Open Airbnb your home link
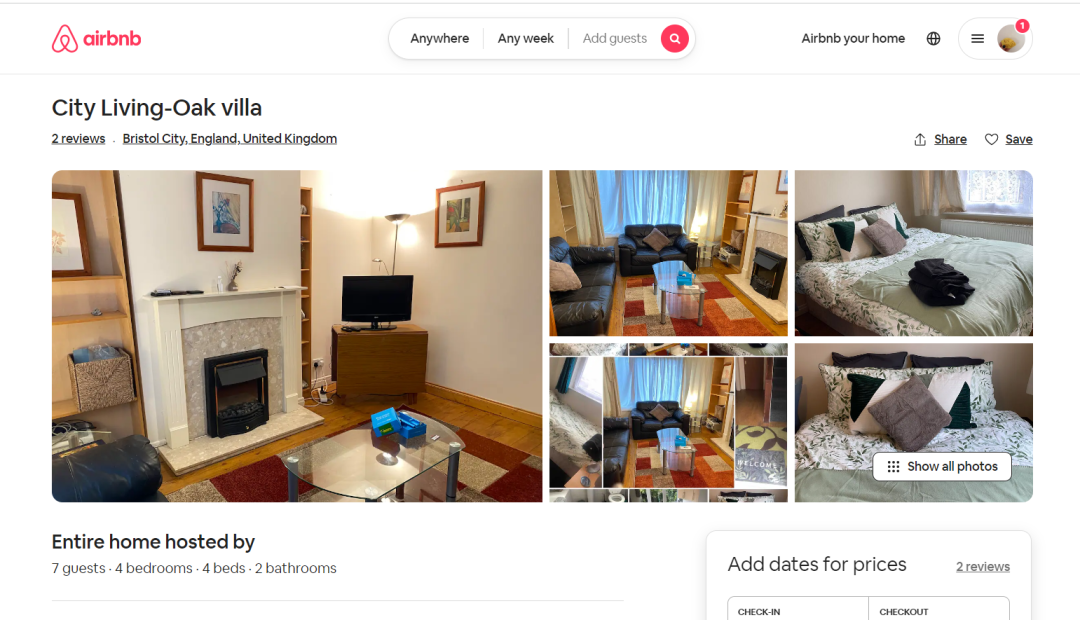 tap(853, 39)
